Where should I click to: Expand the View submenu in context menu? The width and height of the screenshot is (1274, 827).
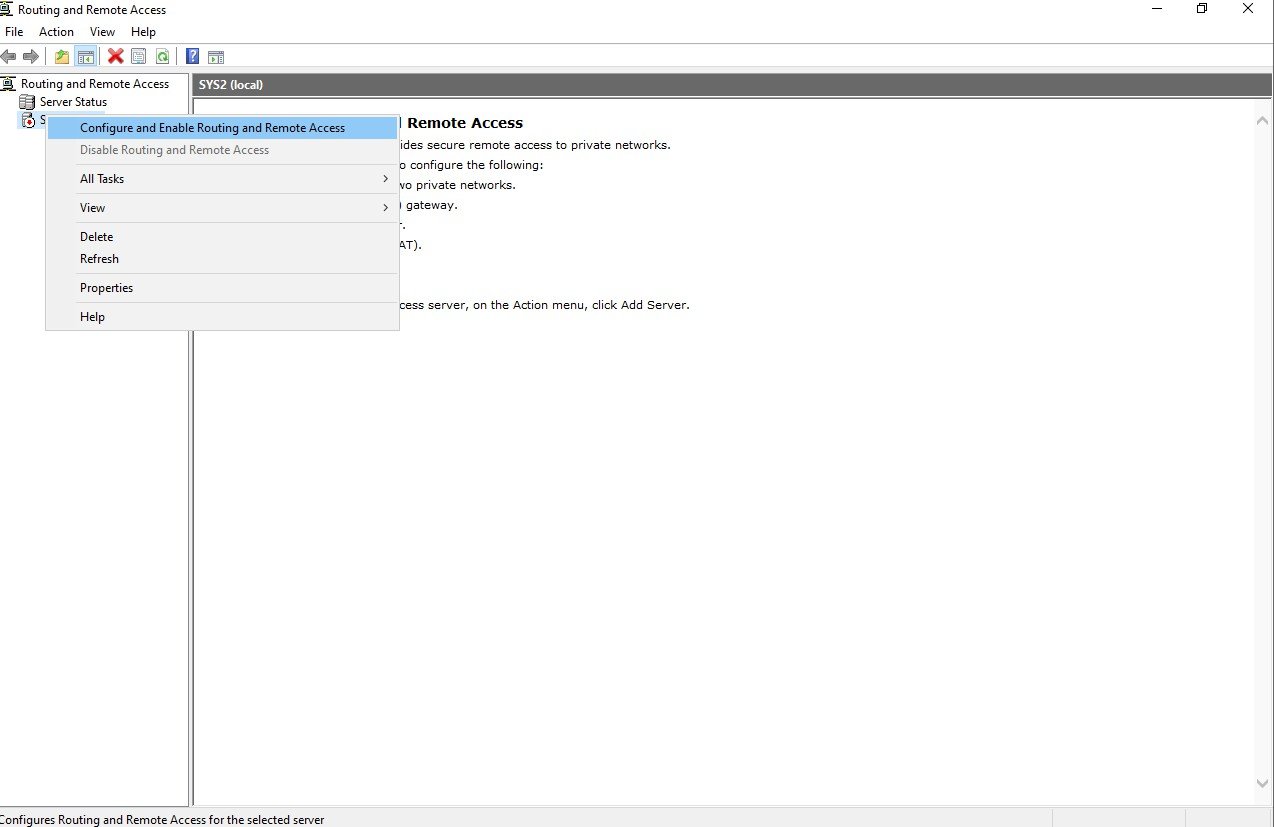pos(222,208)
